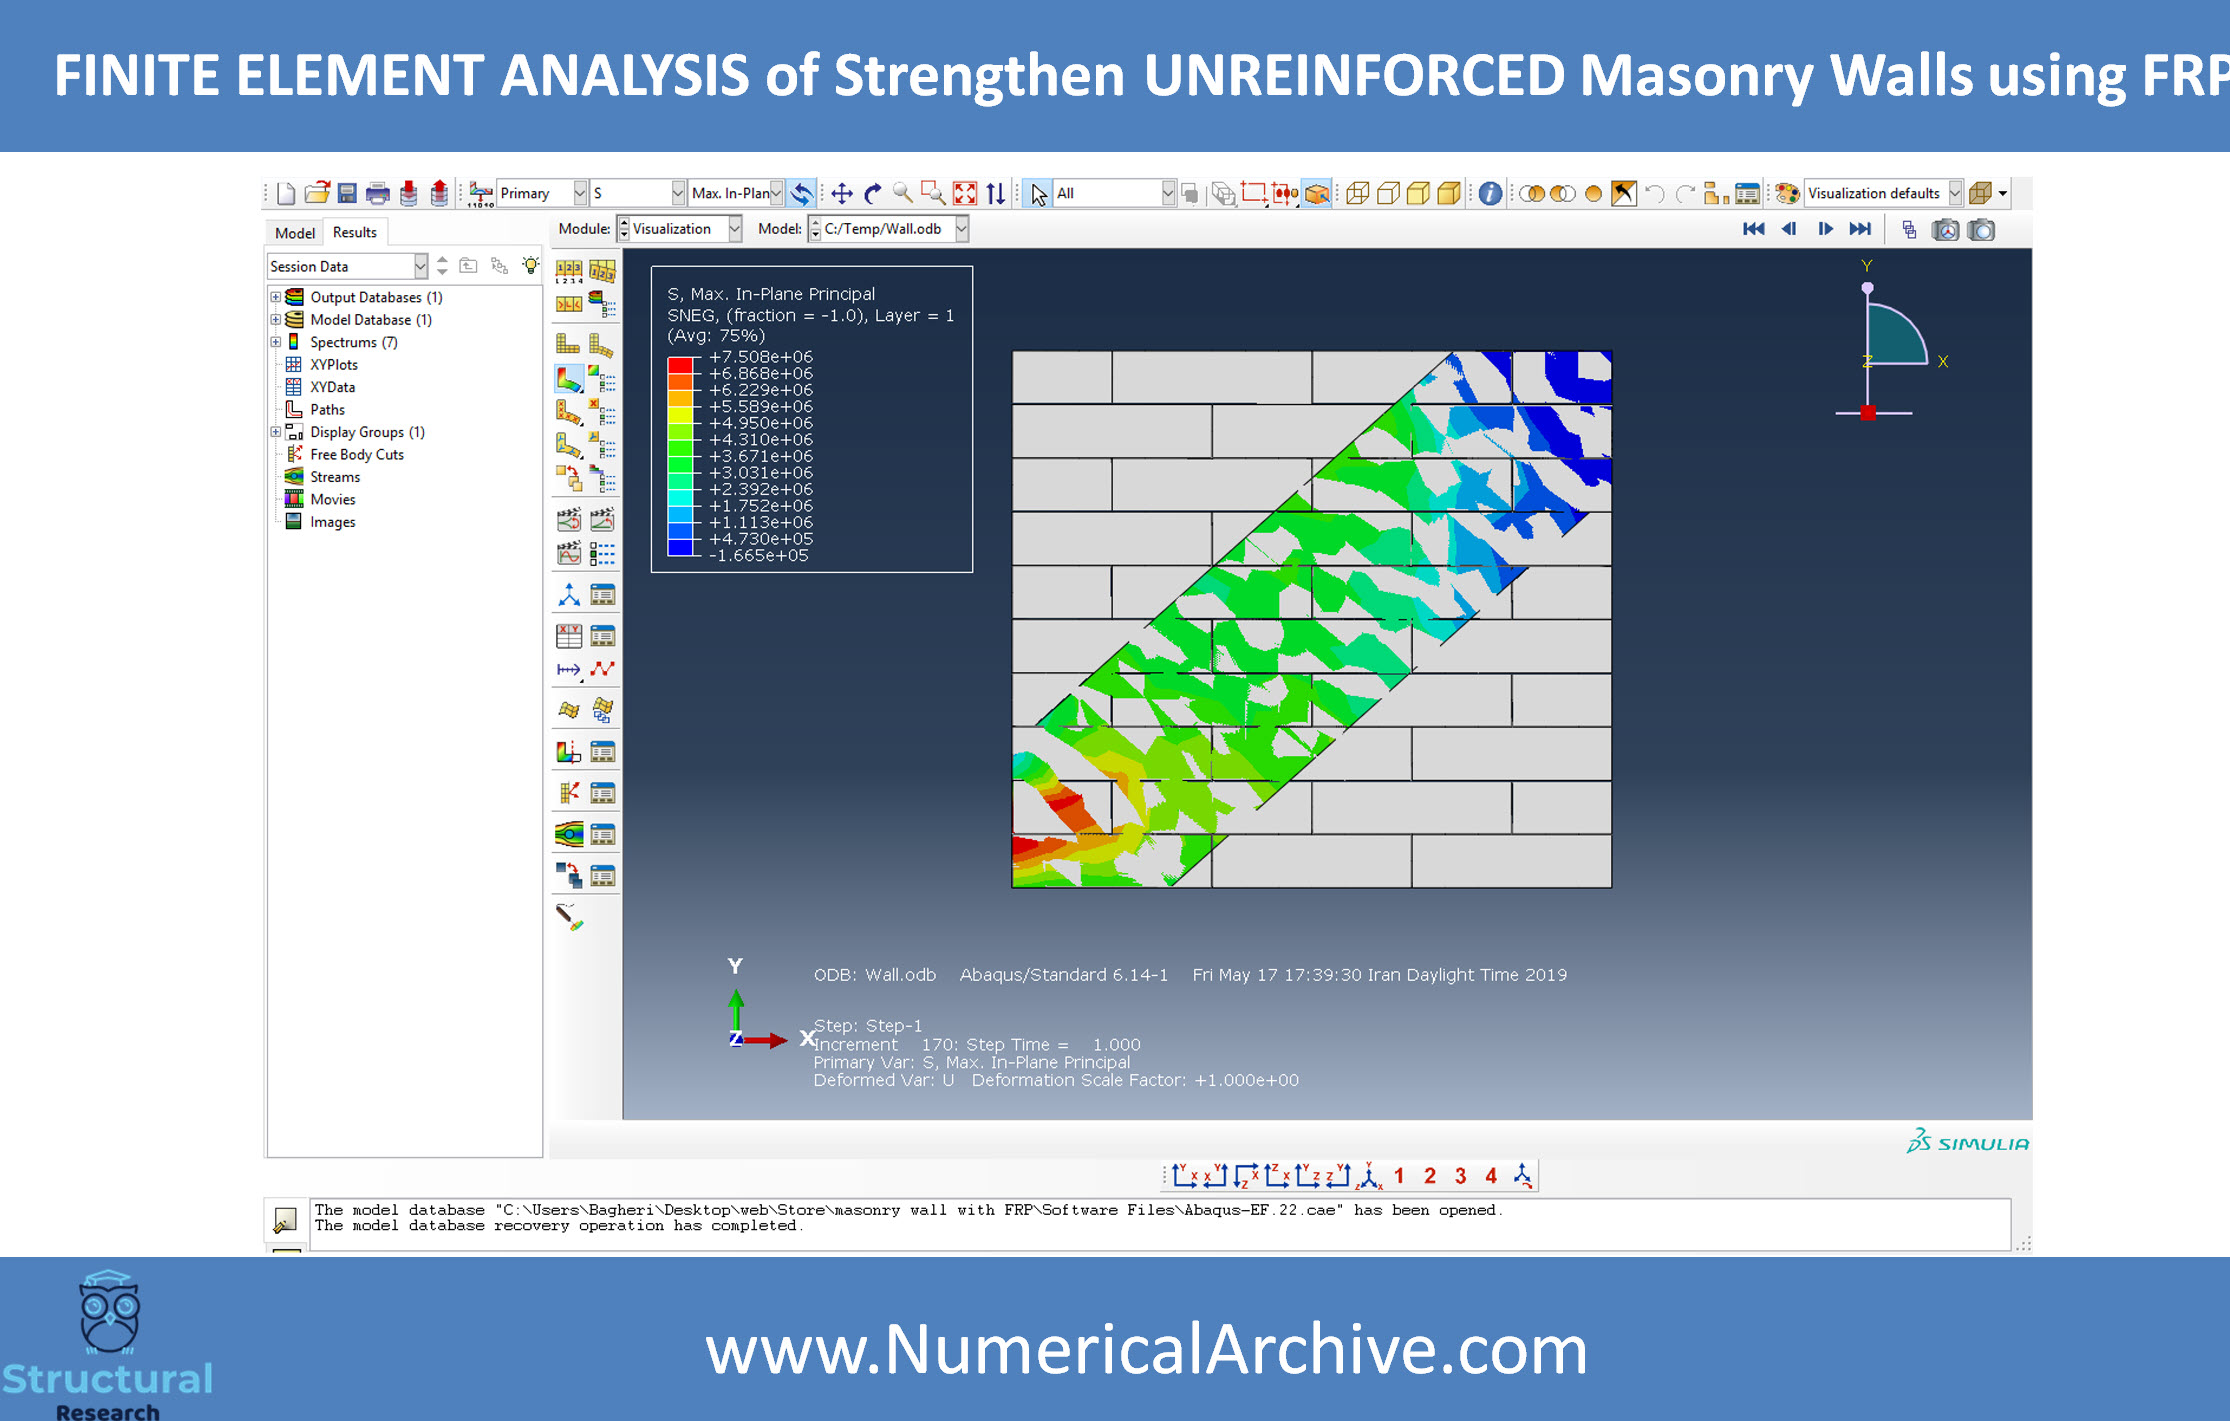Screen dimensions: 2230x1421
Task: Jump to first frame
Action: point(1753,229)
